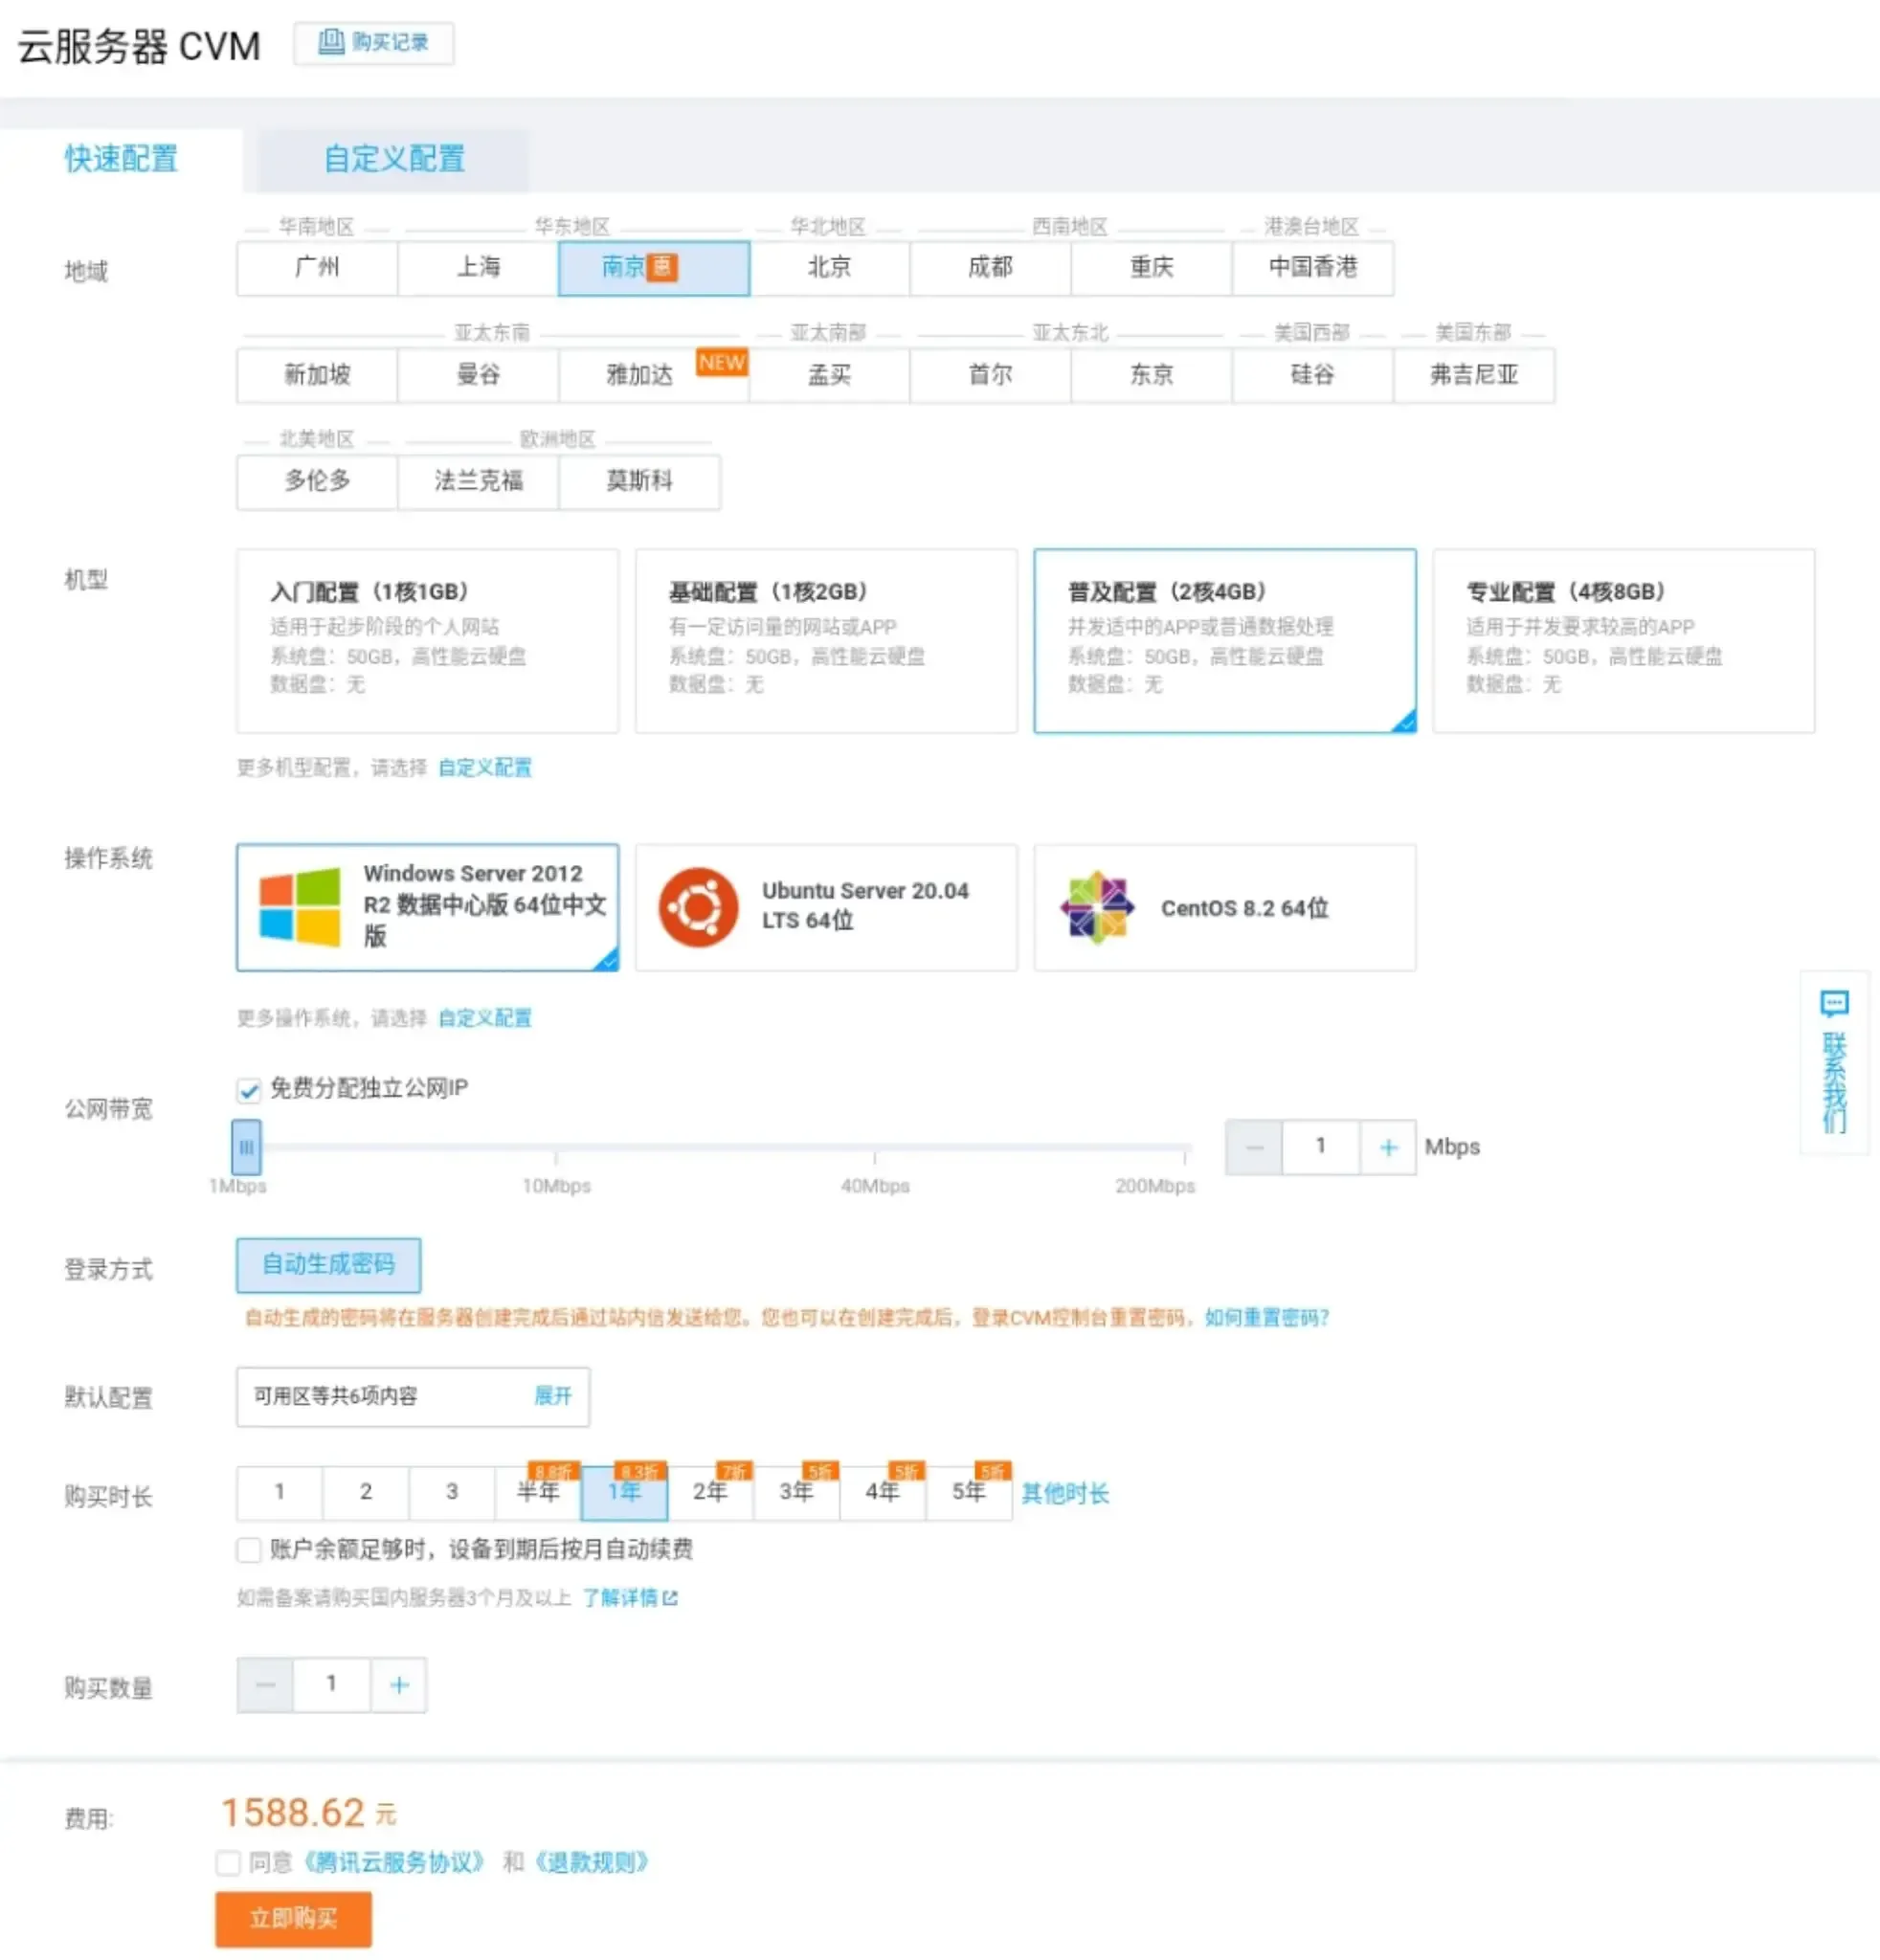This screenshot has width=1880, height=1960.
Task: Click the CentOS logo icon
Action: tap(1097, 907)
